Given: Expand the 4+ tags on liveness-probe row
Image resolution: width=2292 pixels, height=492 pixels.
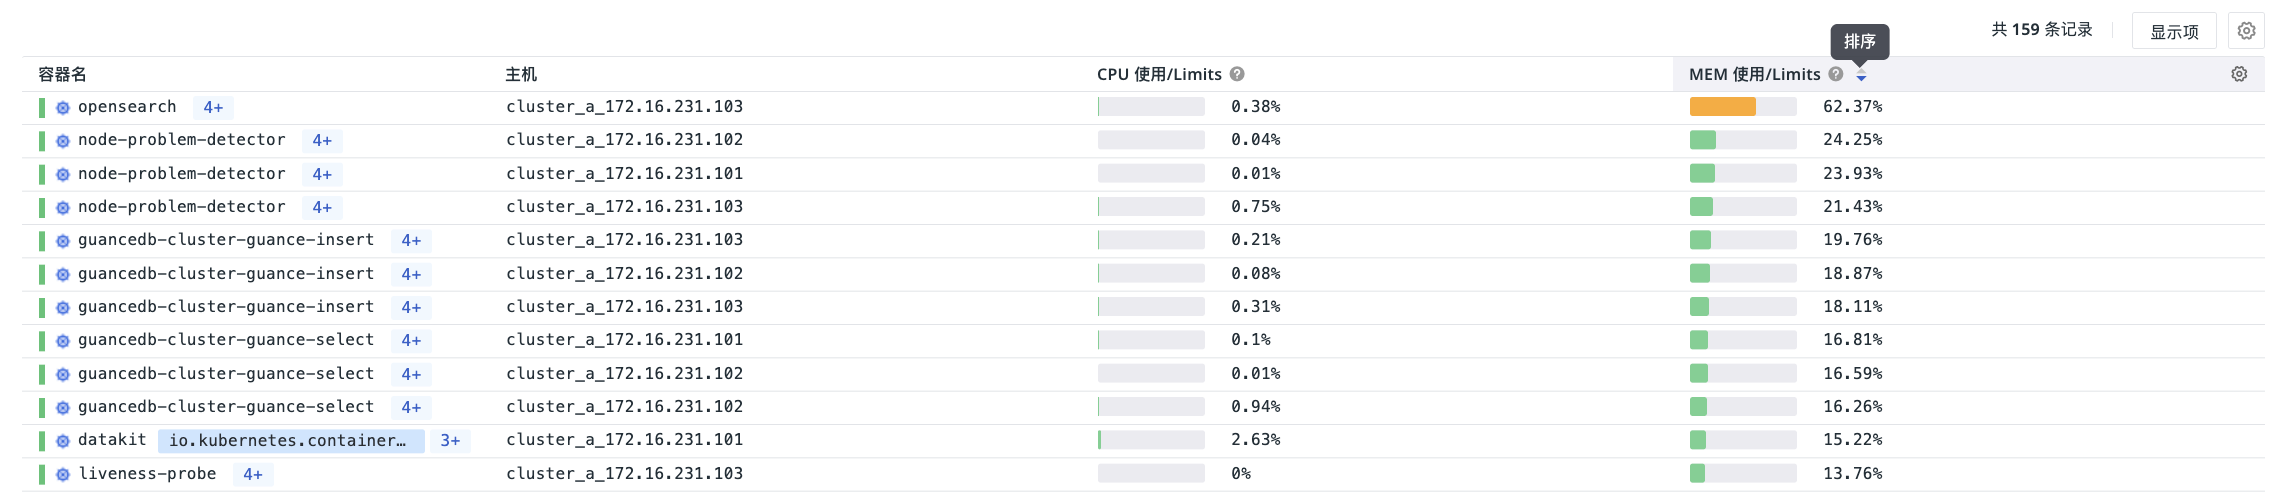Looking at the screenshot, I should point(253,475).
